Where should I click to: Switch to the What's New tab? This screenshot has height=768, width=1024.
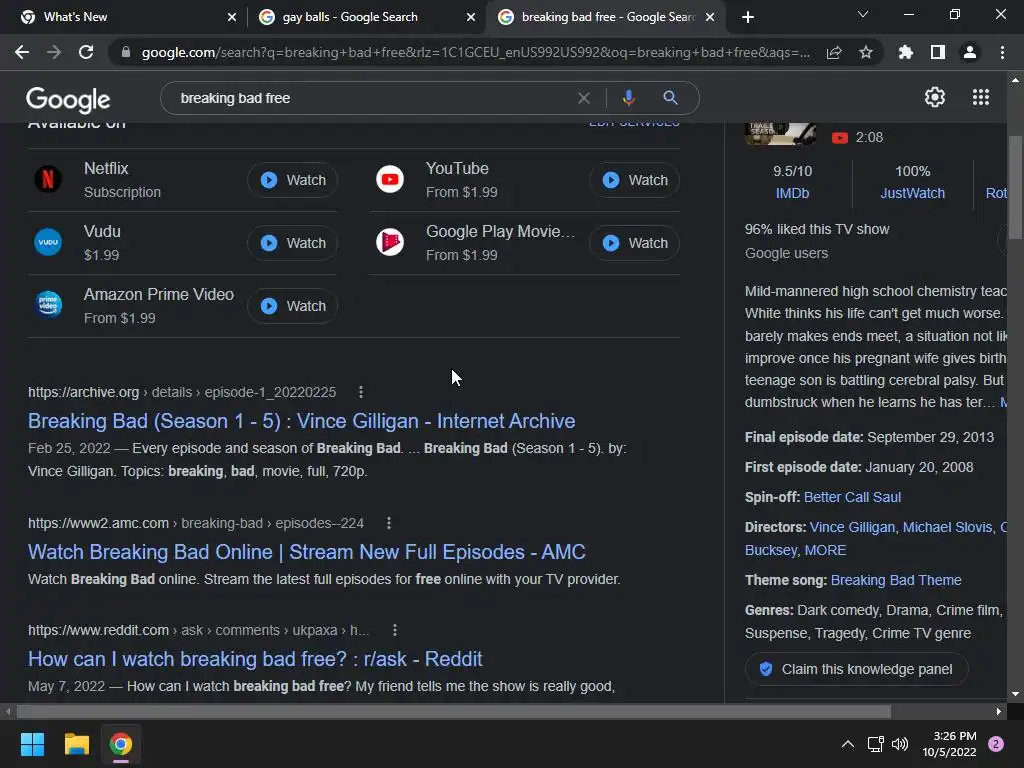pyautogui.click(x=124, y=17)
